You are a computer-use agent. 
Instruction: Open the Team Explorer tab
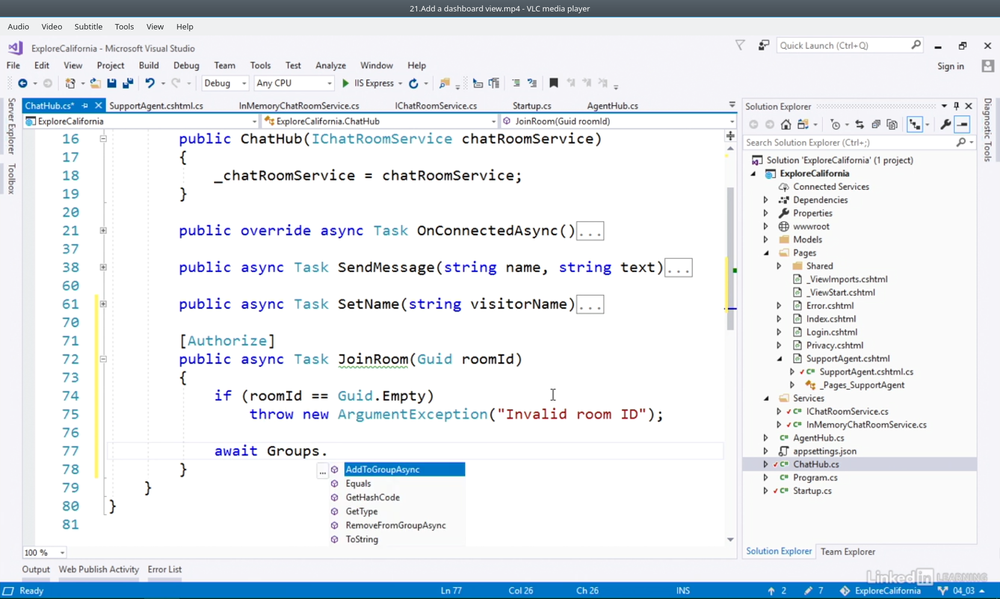[x=848, y=552]
